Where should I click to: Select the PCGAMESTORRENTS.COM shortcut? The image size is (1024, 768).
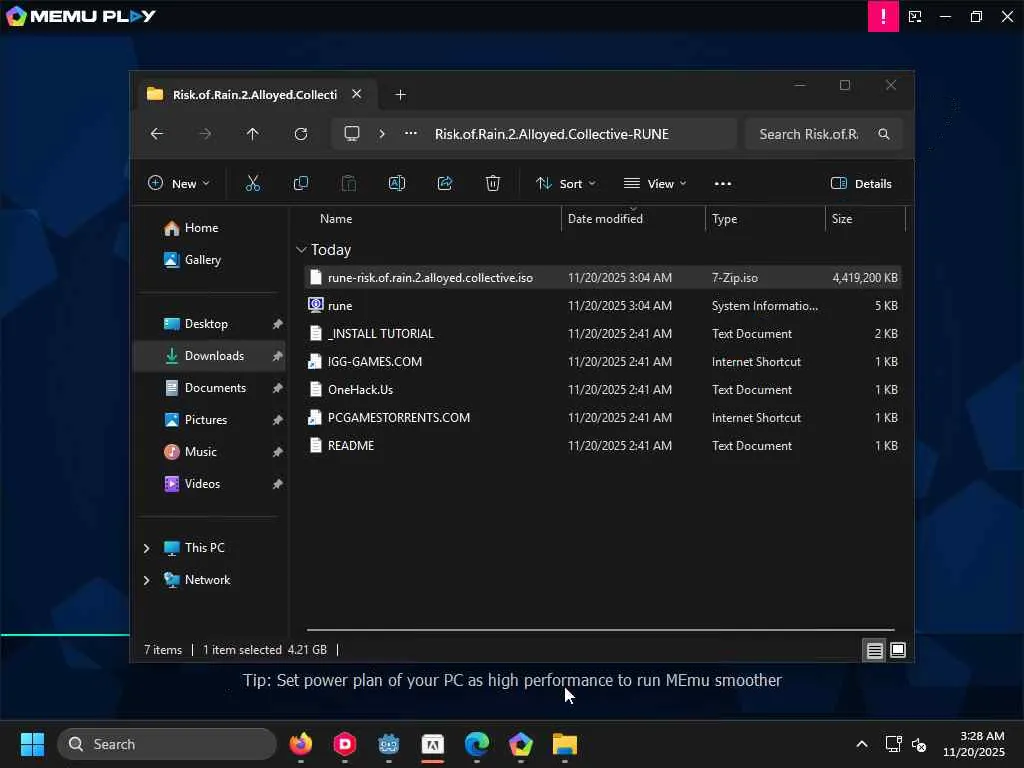602,418
